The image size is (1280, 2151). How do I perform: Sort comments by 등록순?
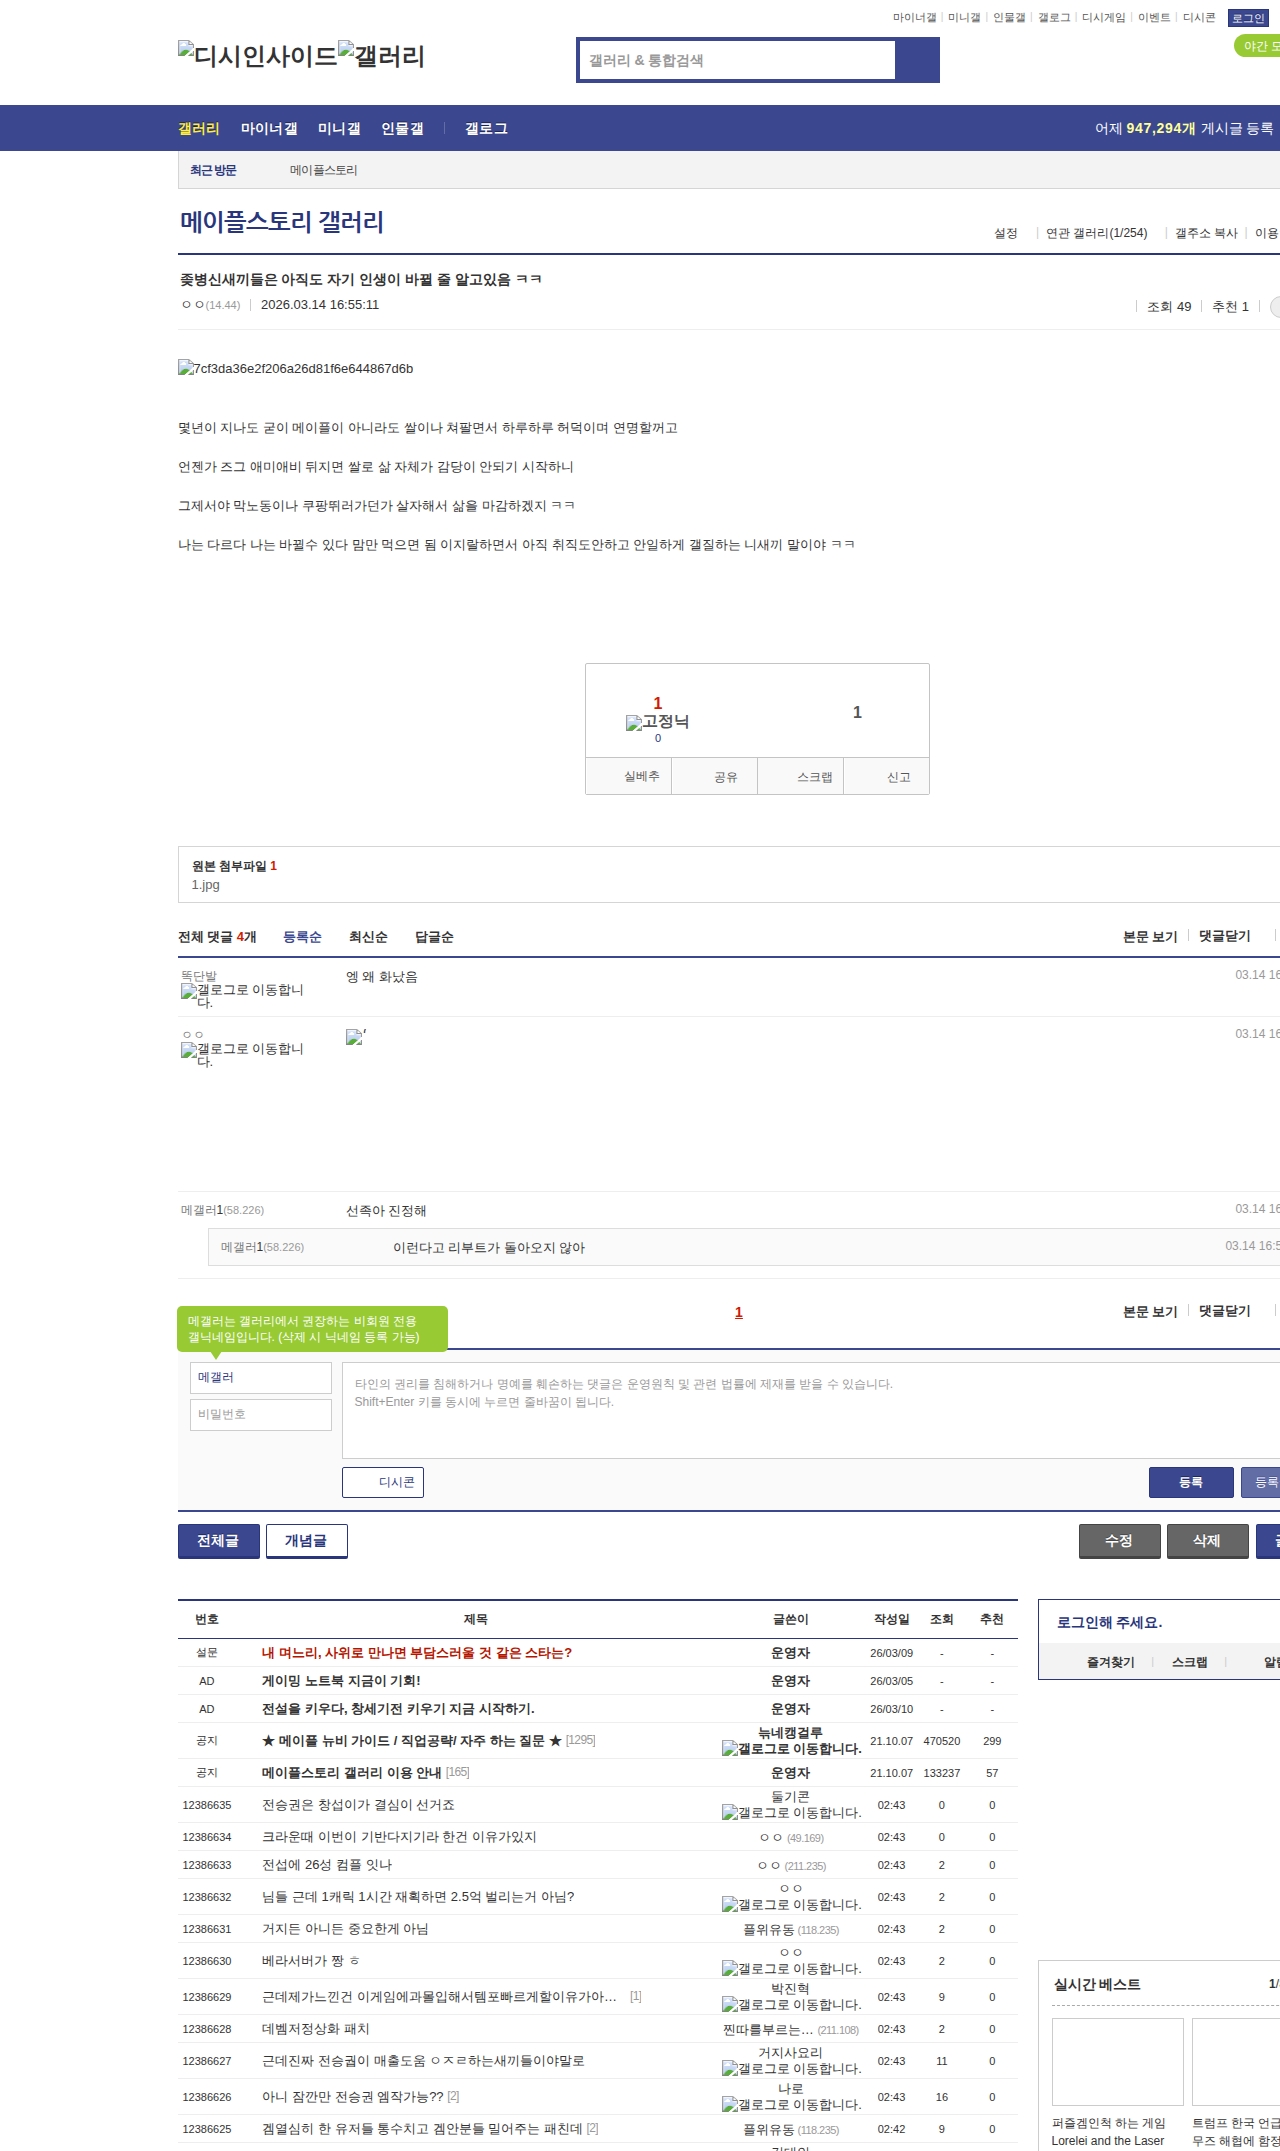tap(302, 937)
